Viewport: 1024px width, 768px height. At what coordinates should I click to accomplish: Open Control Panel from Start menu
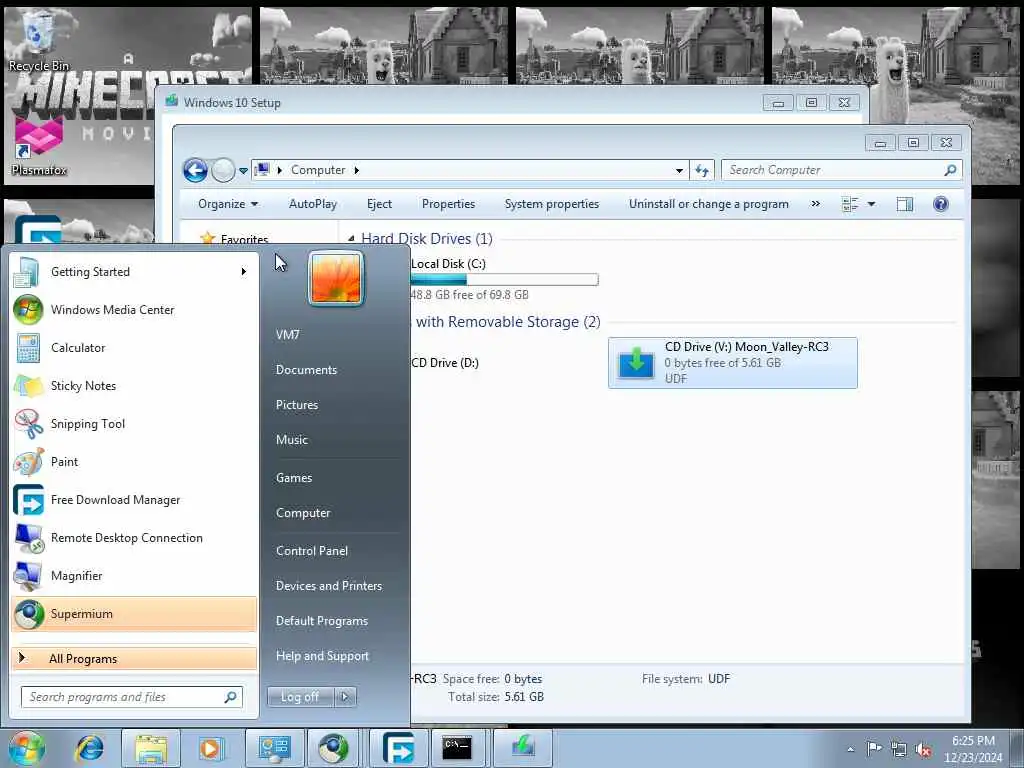pos(312,551)
